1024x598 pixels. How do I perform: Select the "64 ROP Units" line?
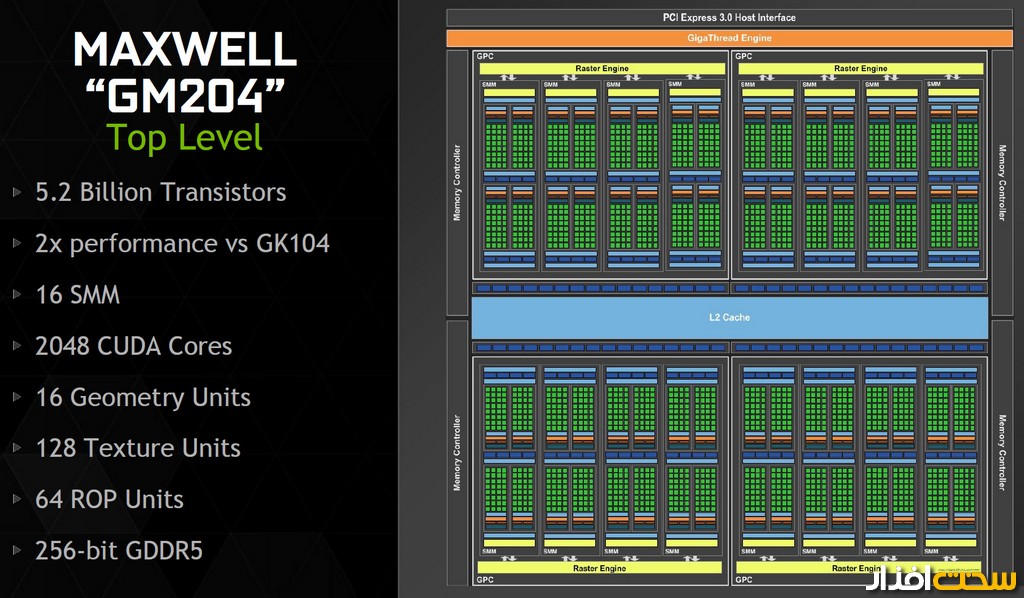point(109,499)
